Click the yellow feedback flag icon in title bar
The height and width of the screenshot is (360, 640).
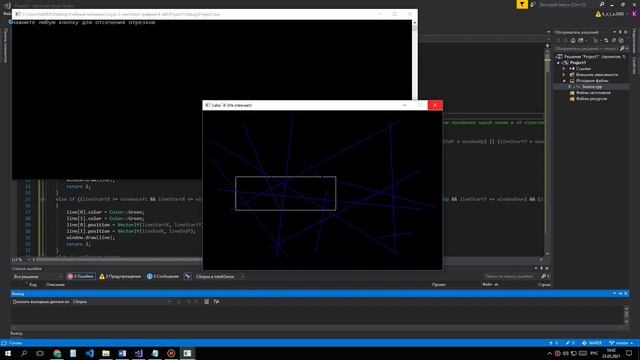pos(522,4)
